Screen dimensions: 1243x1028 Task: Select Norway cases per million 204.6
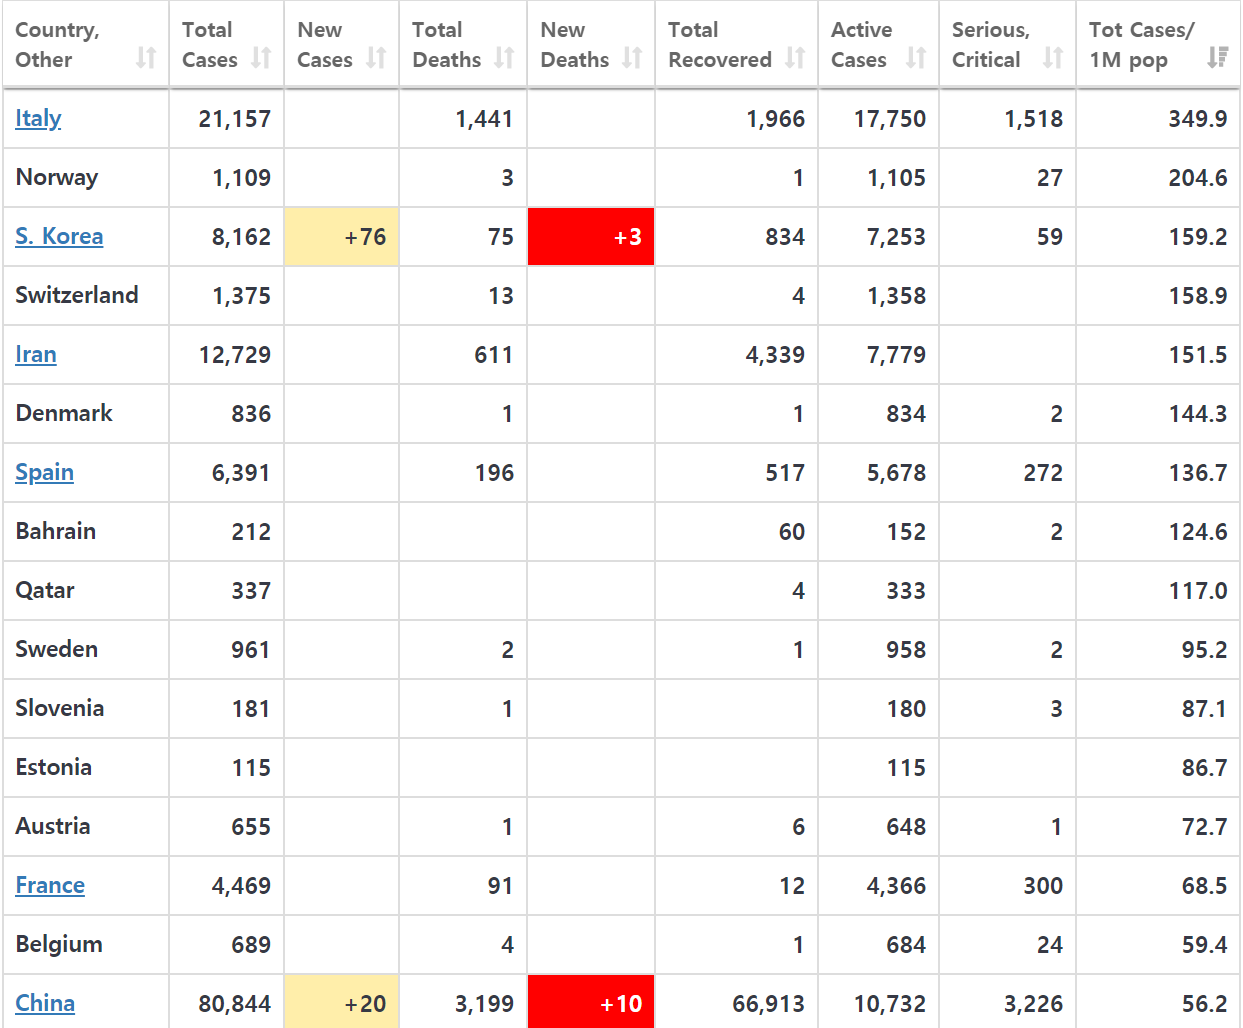click(x=1198, y=178)
